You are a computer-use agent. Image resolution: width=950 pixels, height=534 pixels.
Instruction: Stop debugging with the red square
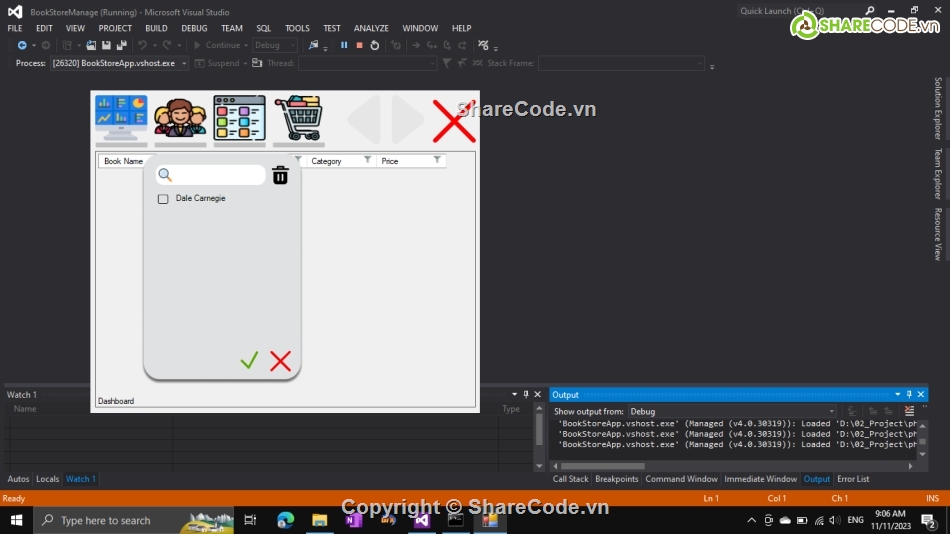359,45
